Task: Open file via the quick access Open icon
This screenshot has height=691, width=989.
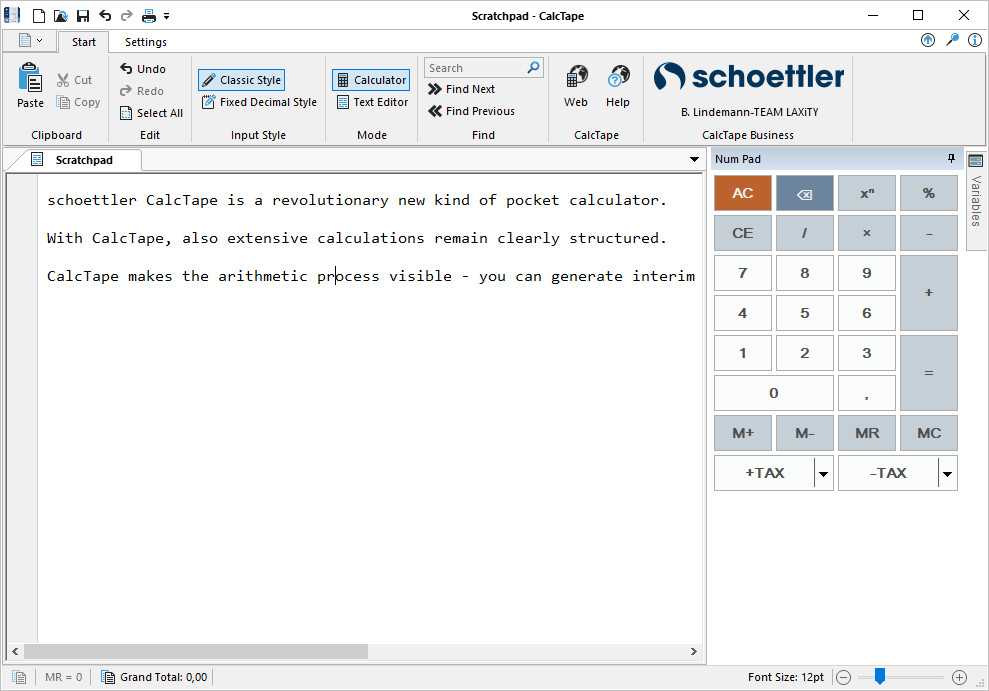Action: click(x=61, y=16)
